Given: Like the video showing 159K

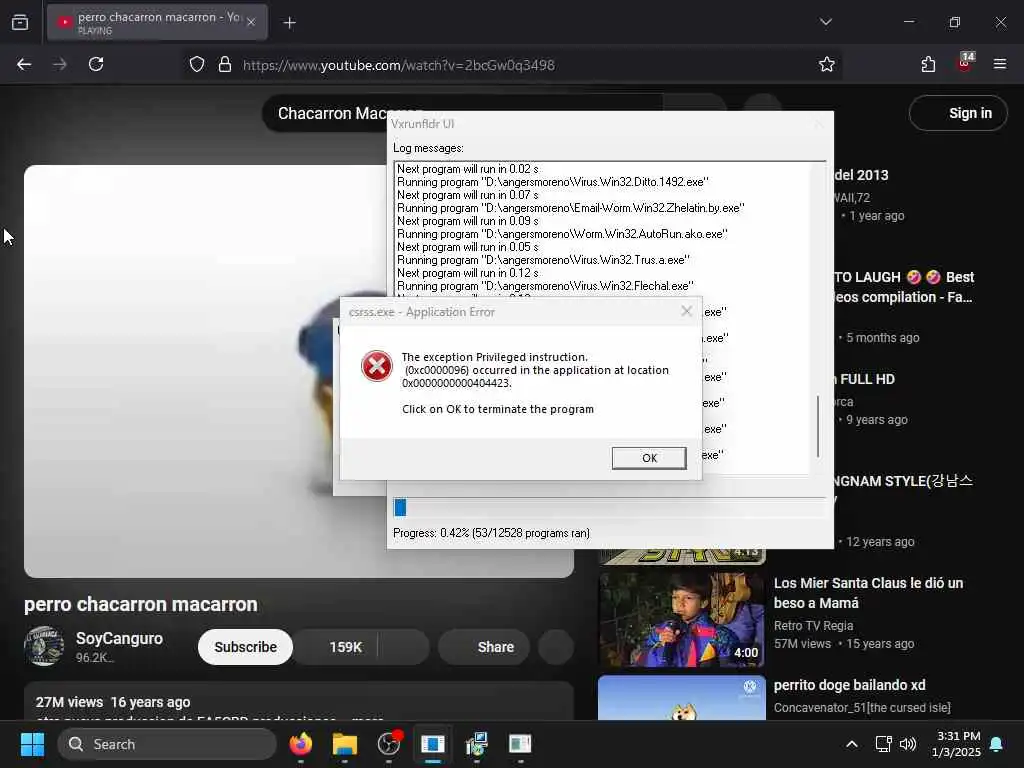Looking at the screenshot, I should [336, 647].
